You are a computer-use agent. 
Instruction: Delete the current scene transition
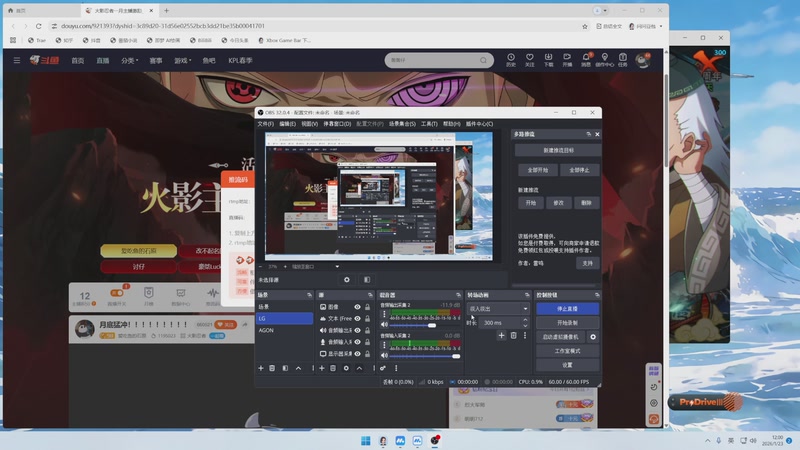click(x=514, y=335)
